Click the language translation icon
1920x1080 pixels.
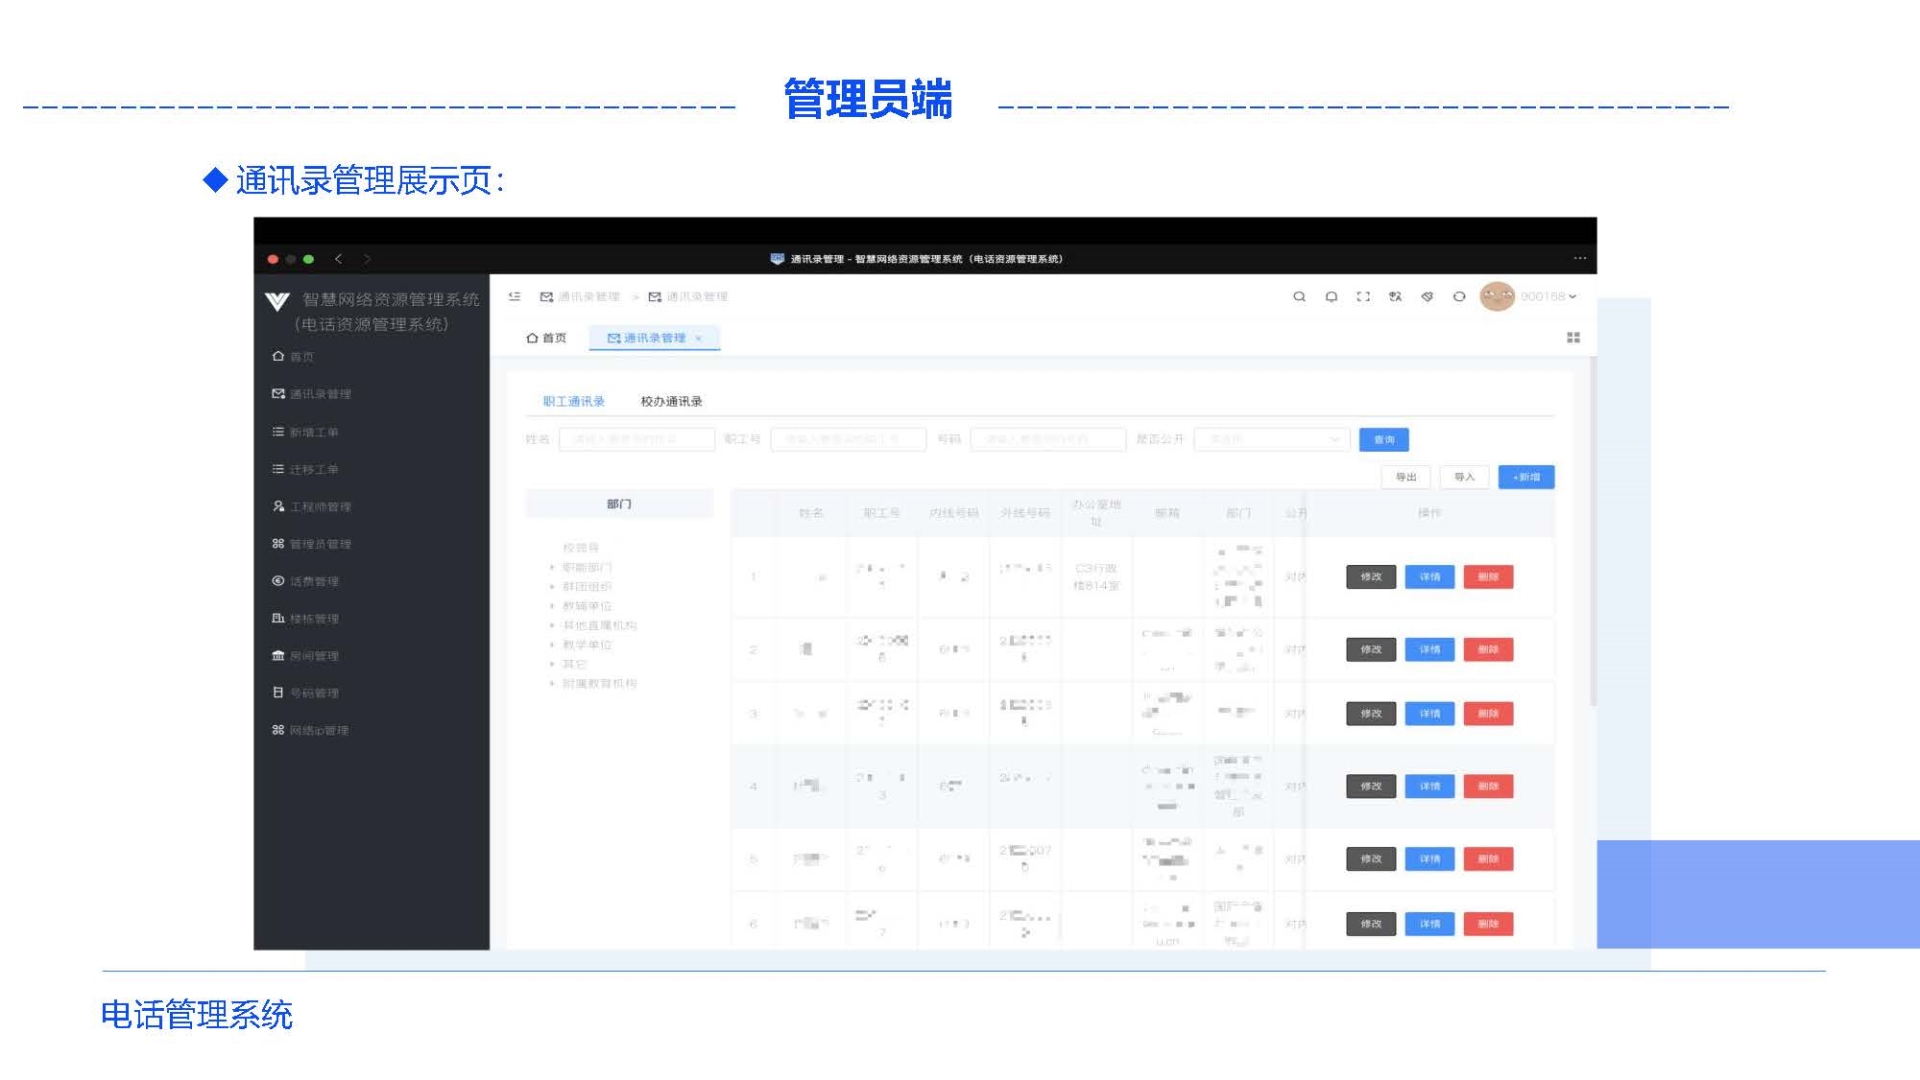pos(1395,297)
